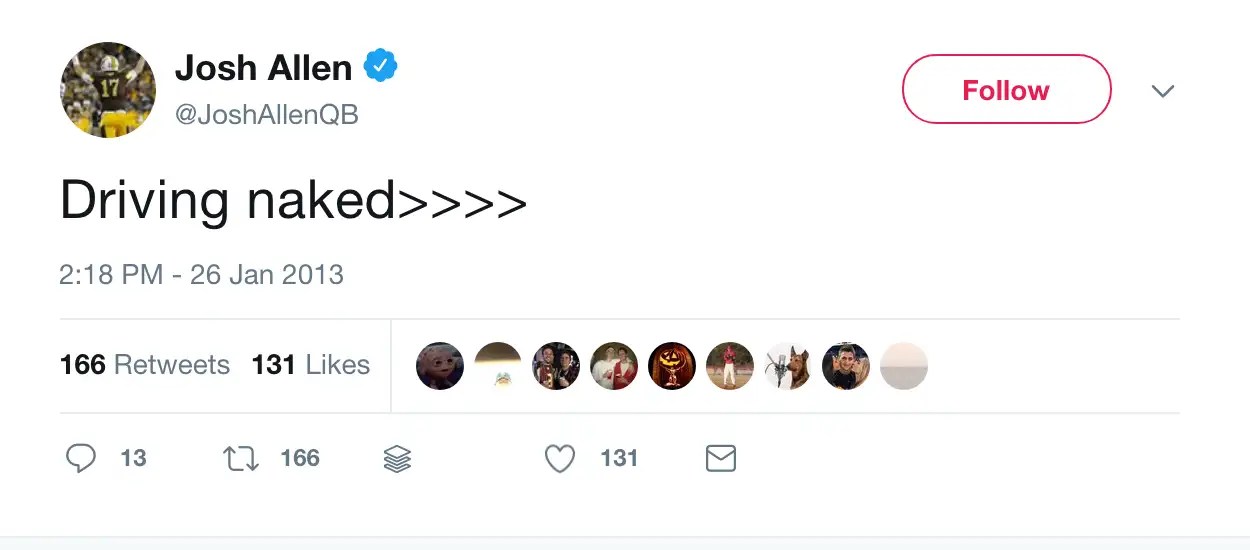
Task: Retweet using the arrows icon
Action: (x=241, y=459)
